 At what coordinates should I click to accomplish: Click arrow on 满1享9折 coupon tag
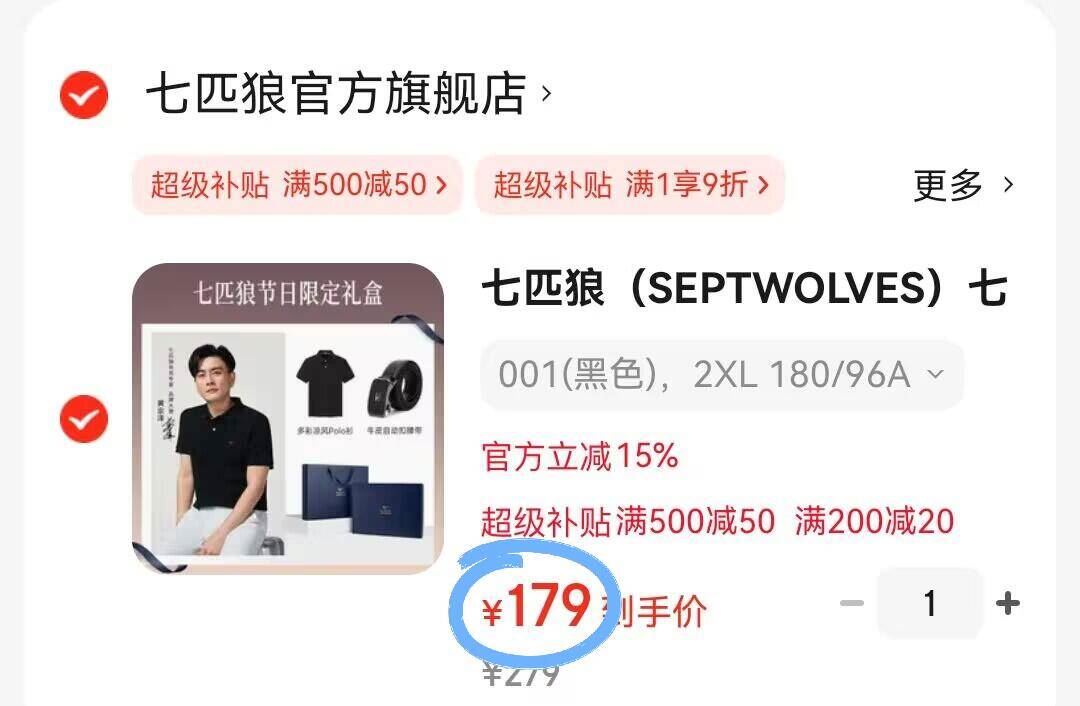point(762,185)
